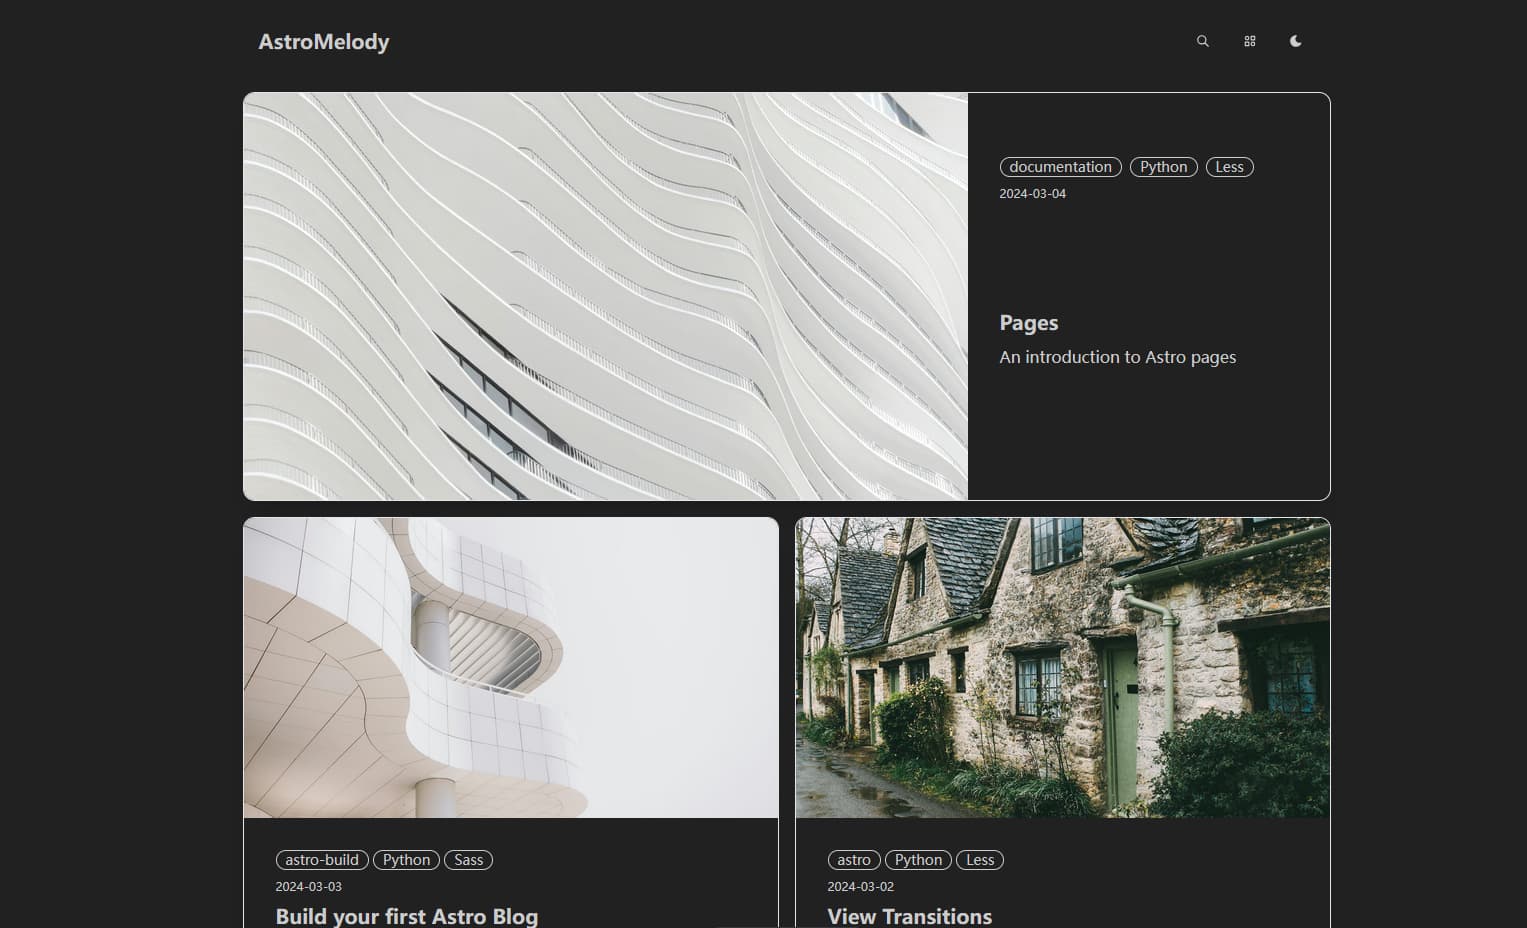Select the Sass tag

point(468,860)
